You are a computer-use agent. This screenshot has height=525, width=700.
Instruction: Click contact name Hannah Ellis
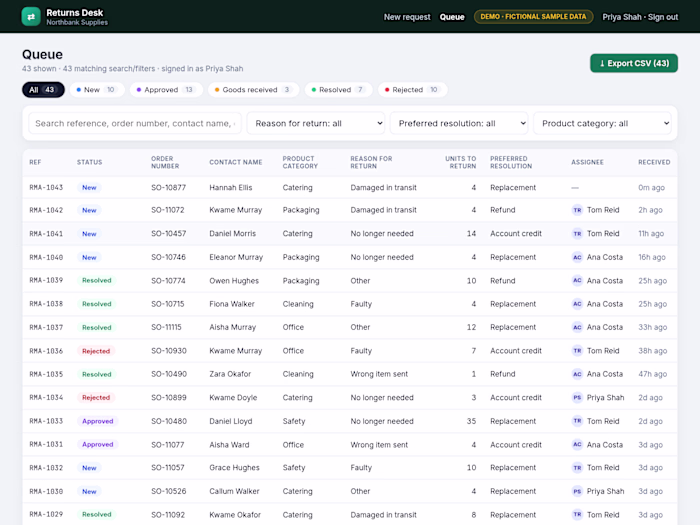[x=231, y=188]
